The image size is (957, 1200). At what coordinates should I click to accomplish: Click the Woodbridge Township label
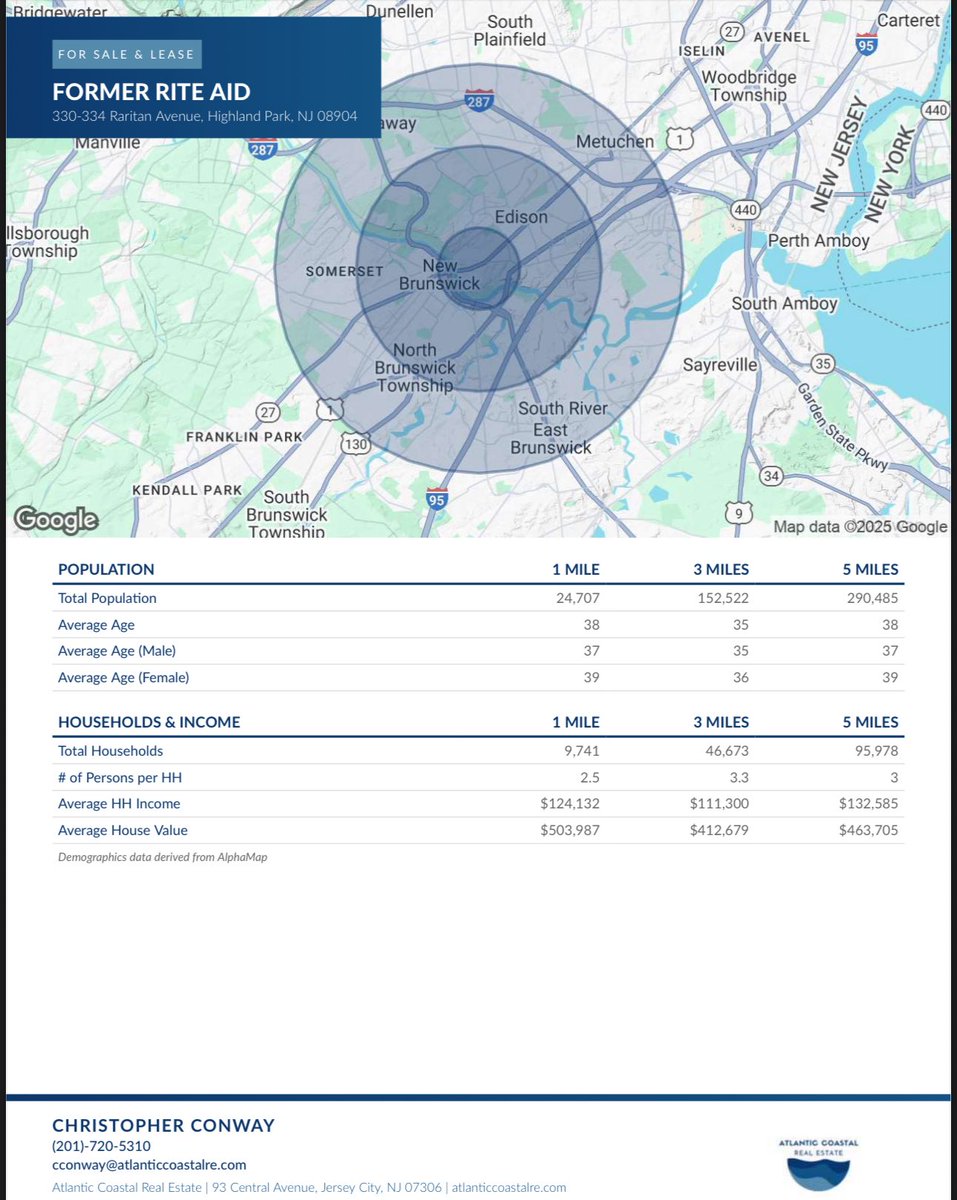click(x=749, y=86)
